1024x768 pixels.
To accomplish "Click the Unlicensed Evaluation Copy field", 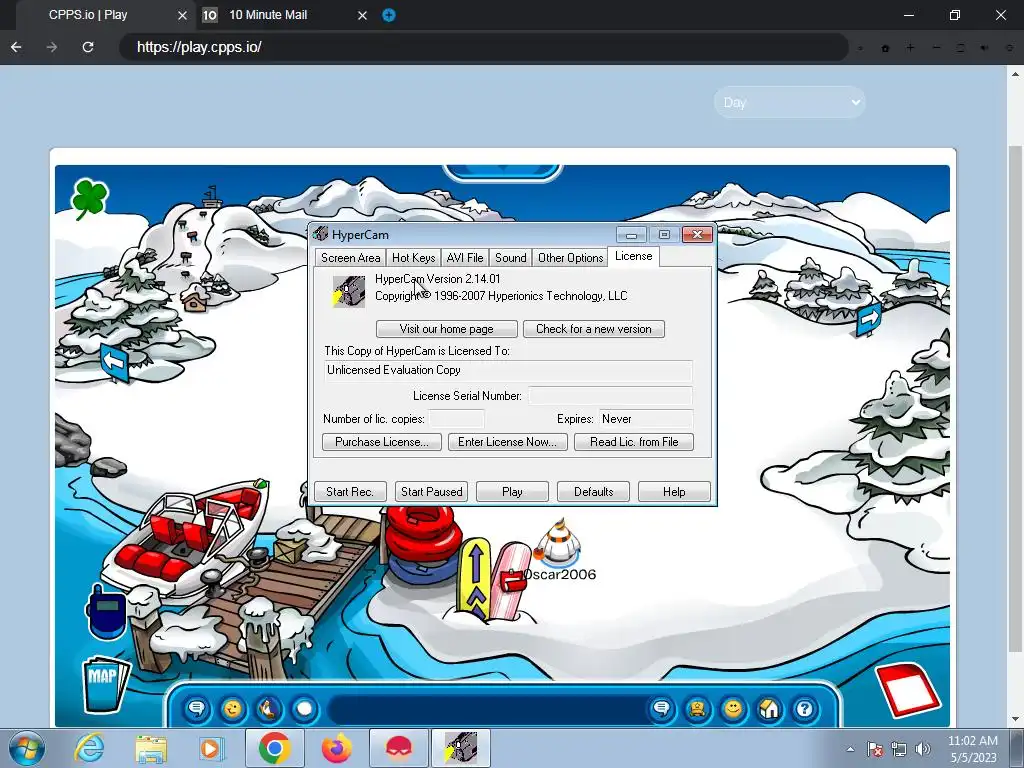I will coord(508,370).
